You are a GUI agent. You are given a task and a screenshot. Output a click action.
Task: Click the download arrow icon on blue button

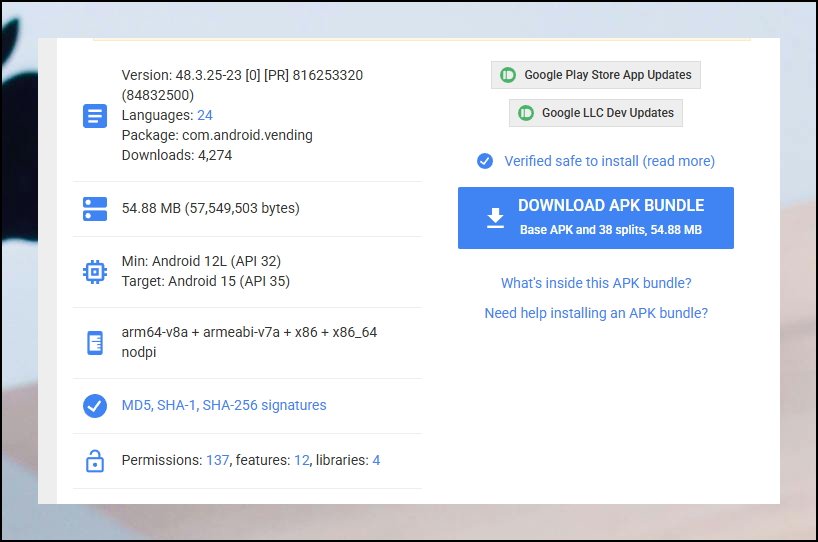point(495,218)
